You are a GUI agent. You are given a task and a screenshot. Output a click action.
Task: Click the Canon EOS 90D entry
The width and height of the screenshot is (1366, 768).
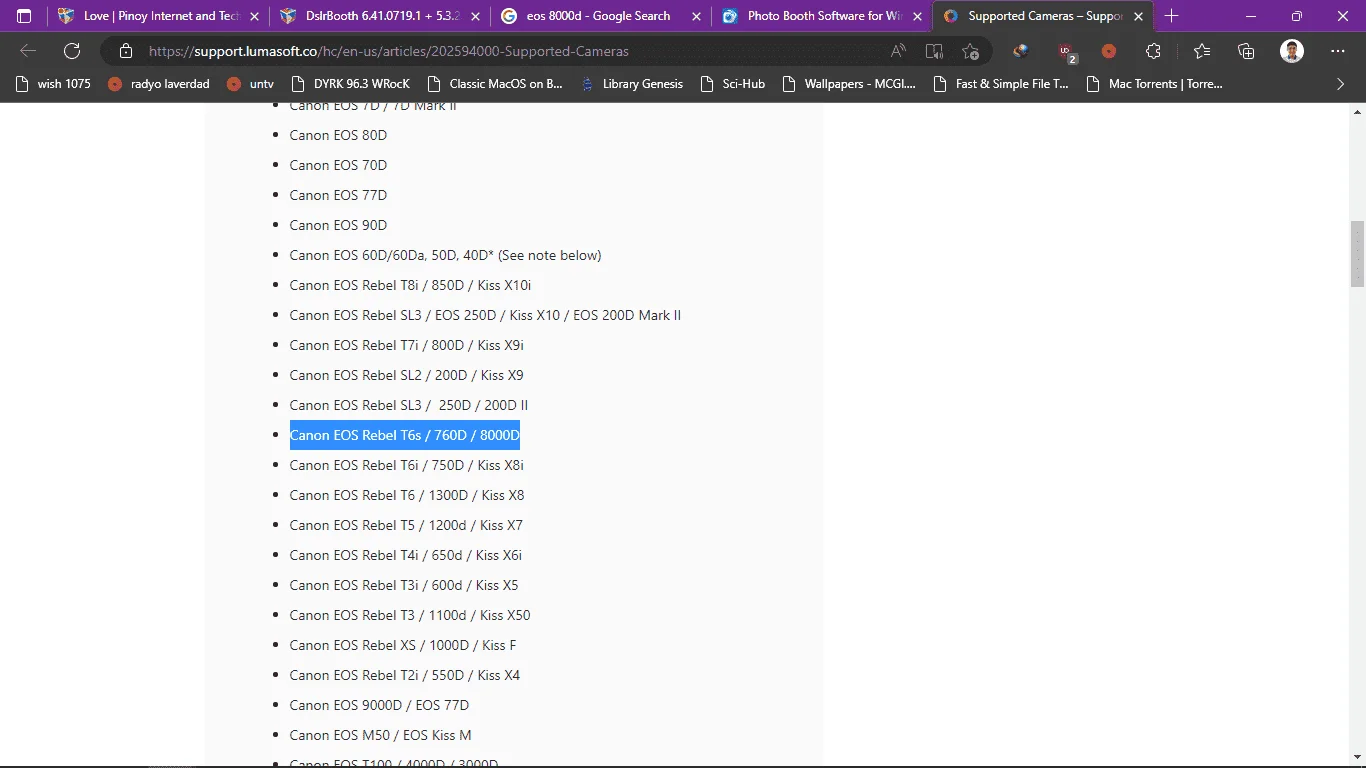pos(338,225)
